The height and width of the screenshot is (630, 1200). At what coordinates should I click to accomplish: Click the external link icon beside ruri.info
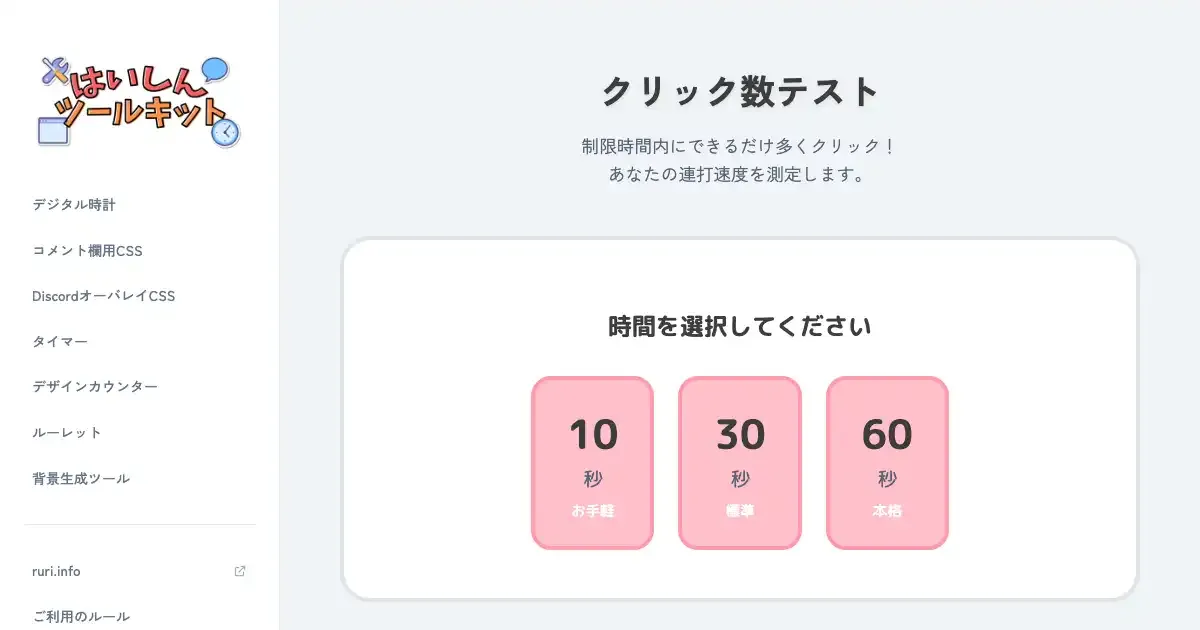tap(240, 571)
